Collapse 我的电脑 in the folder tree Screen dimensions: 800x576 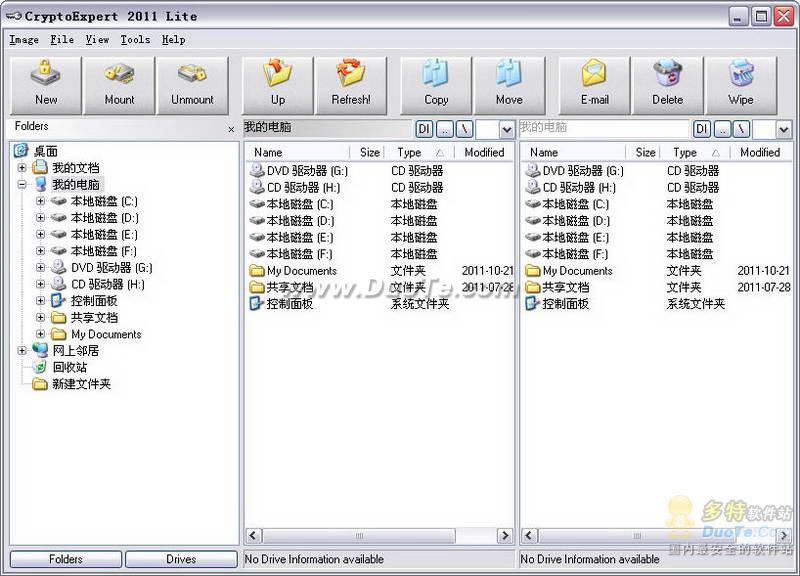click(22, 184)
